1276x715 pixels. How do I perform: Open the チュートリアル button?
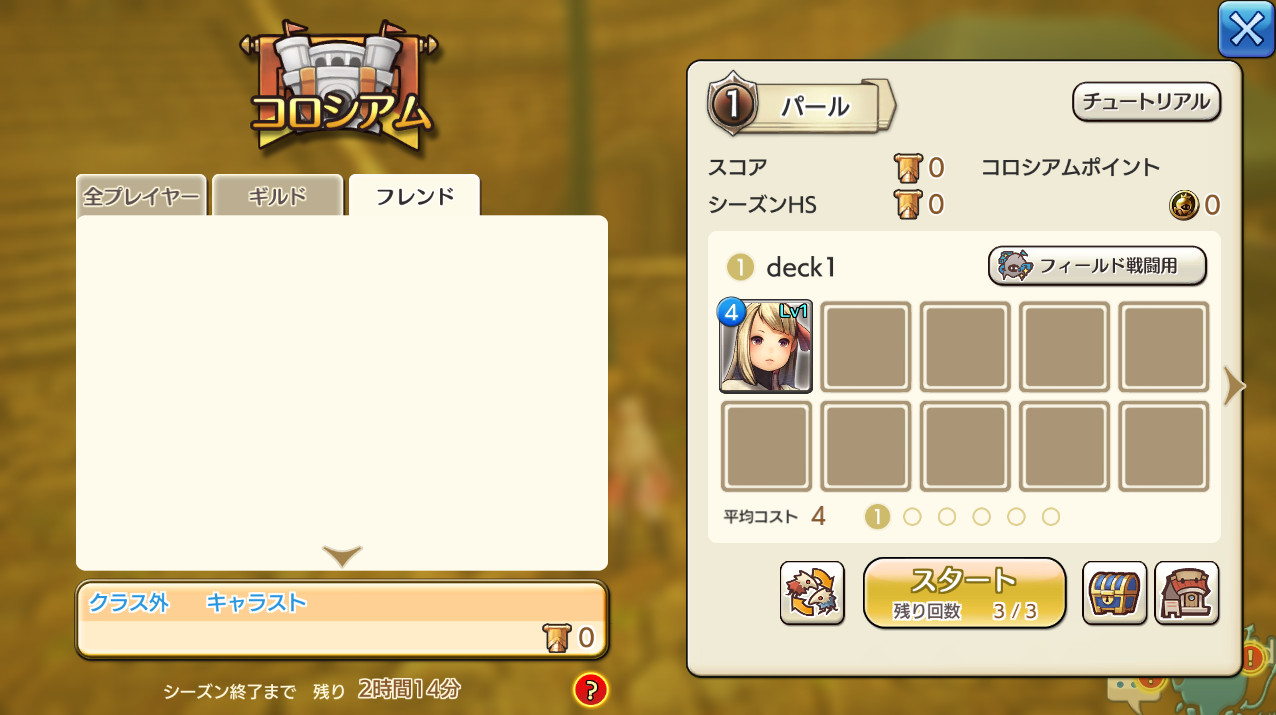click(x=1147, y=102)
